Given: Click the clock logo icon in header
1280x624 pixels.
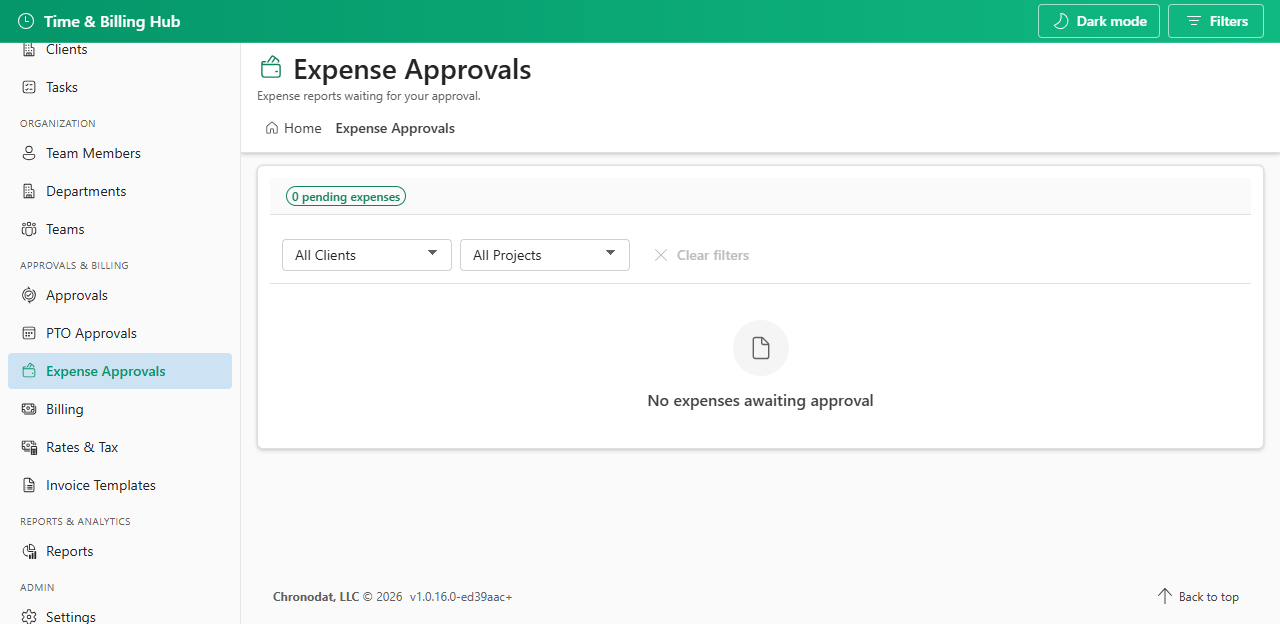Looking at the screenshot, I should click(x=26, y=21).
